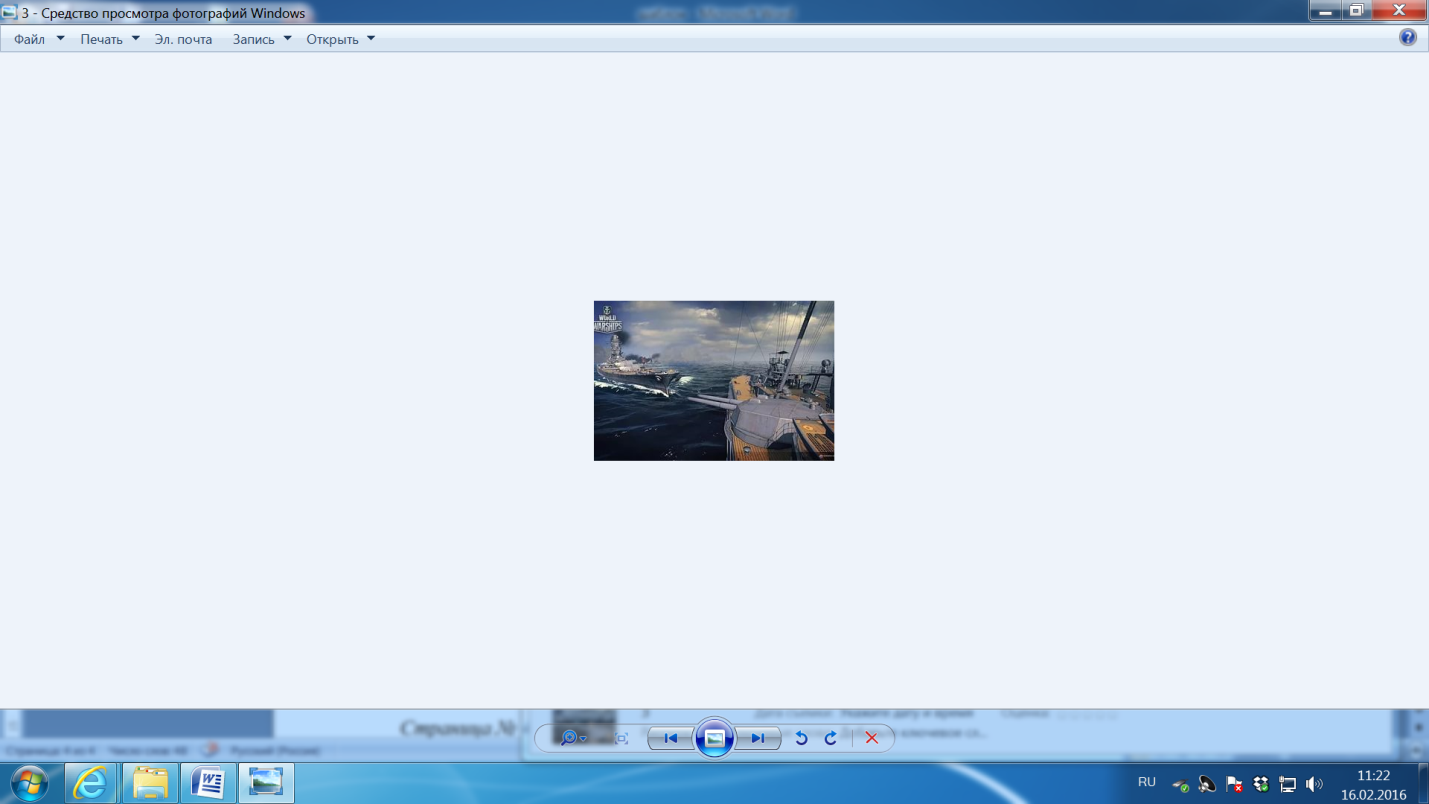Open Safely Remove Hardware tray icon
Screen dimensions: 1429x804
tap(1181, 785)
